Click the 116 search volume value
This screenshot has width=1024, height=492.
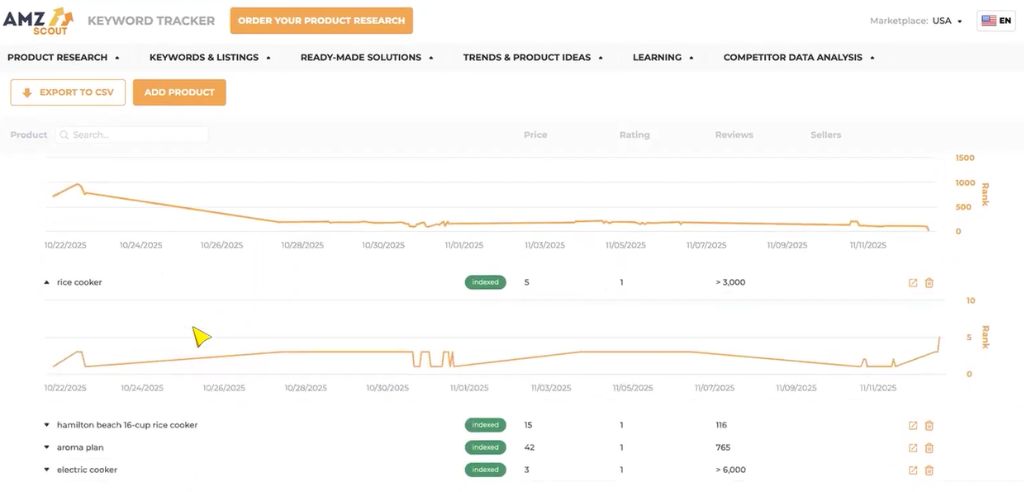721,425
